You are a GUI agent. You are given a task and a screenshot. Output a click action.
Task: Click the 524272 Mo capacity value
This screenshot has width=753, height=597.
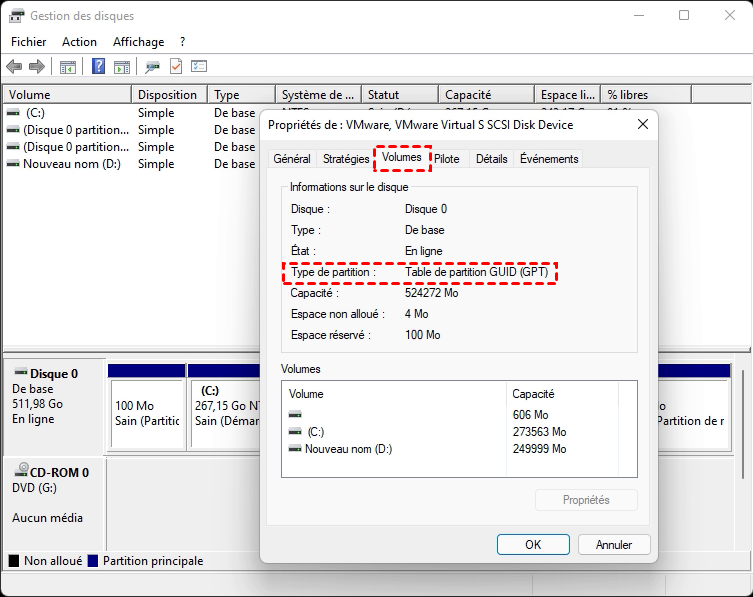tap(431, 293)
